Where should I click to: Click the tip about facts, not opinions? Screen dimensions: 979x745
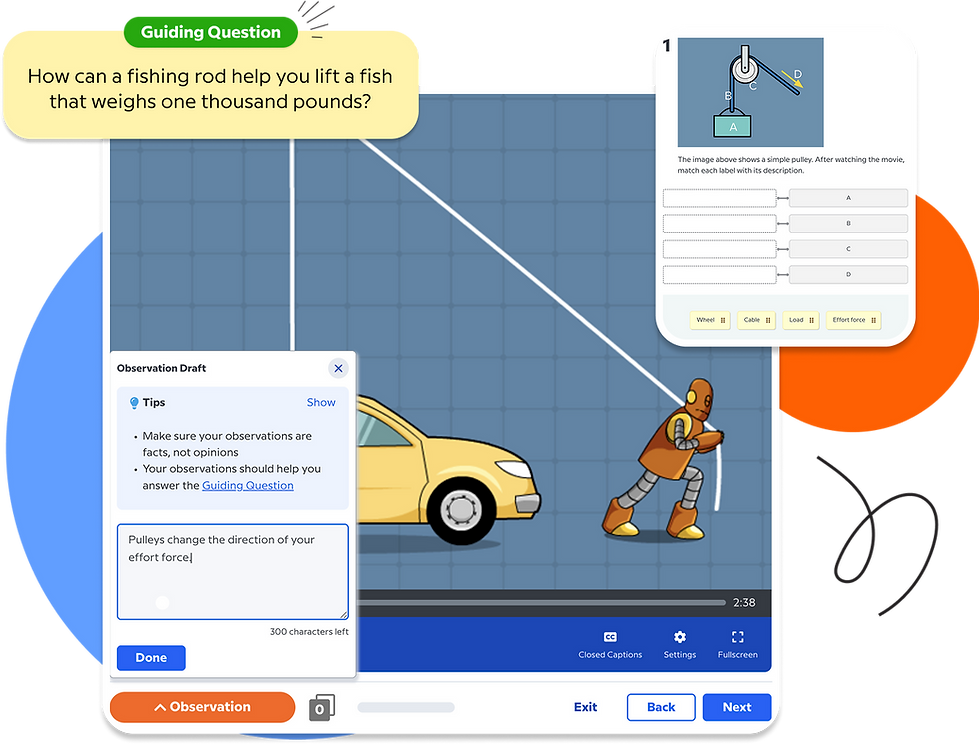[227, 444]
